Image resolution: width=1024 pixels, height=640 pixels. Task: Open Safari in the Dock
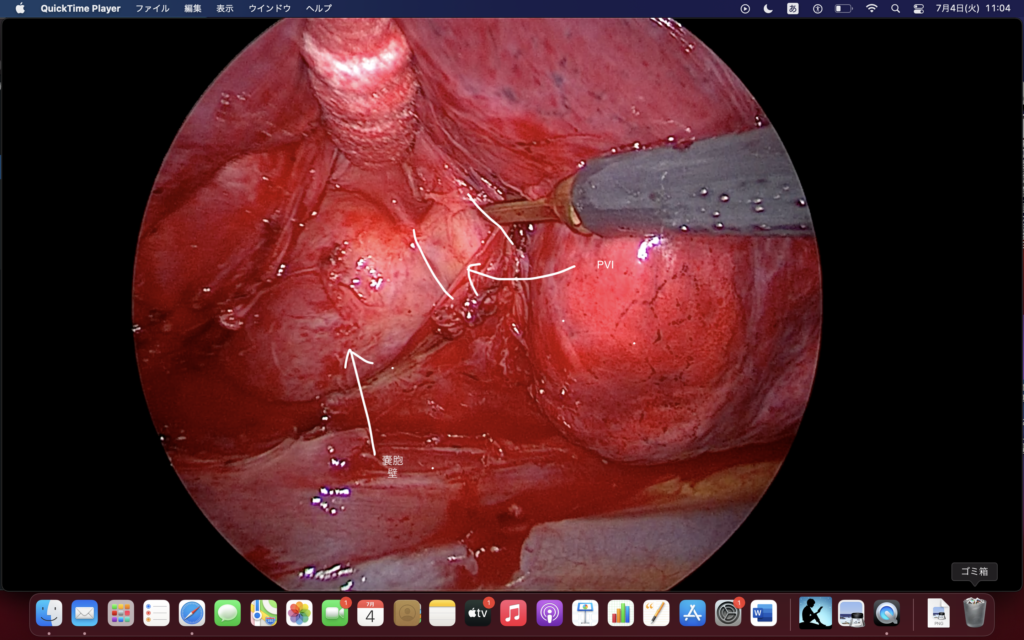(192, 613)
